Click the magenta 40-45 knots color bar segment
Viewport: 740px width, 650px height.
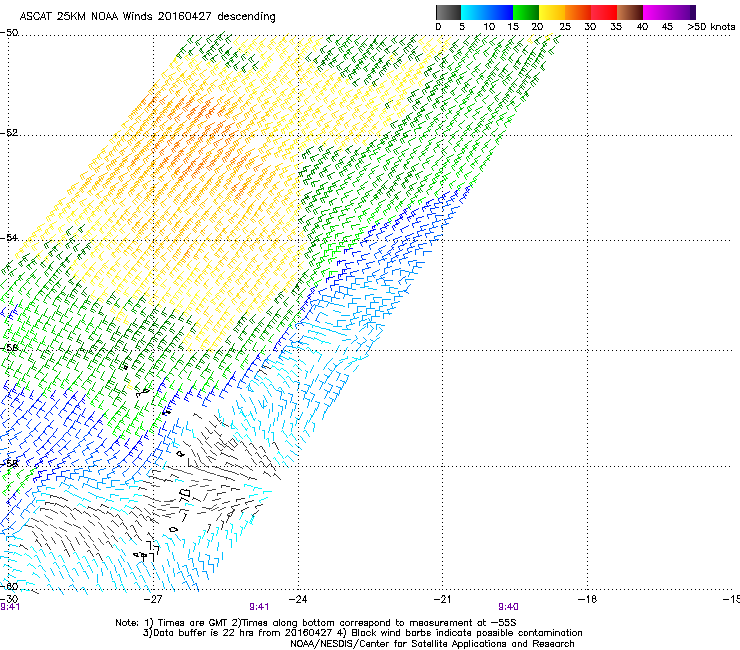656,12
